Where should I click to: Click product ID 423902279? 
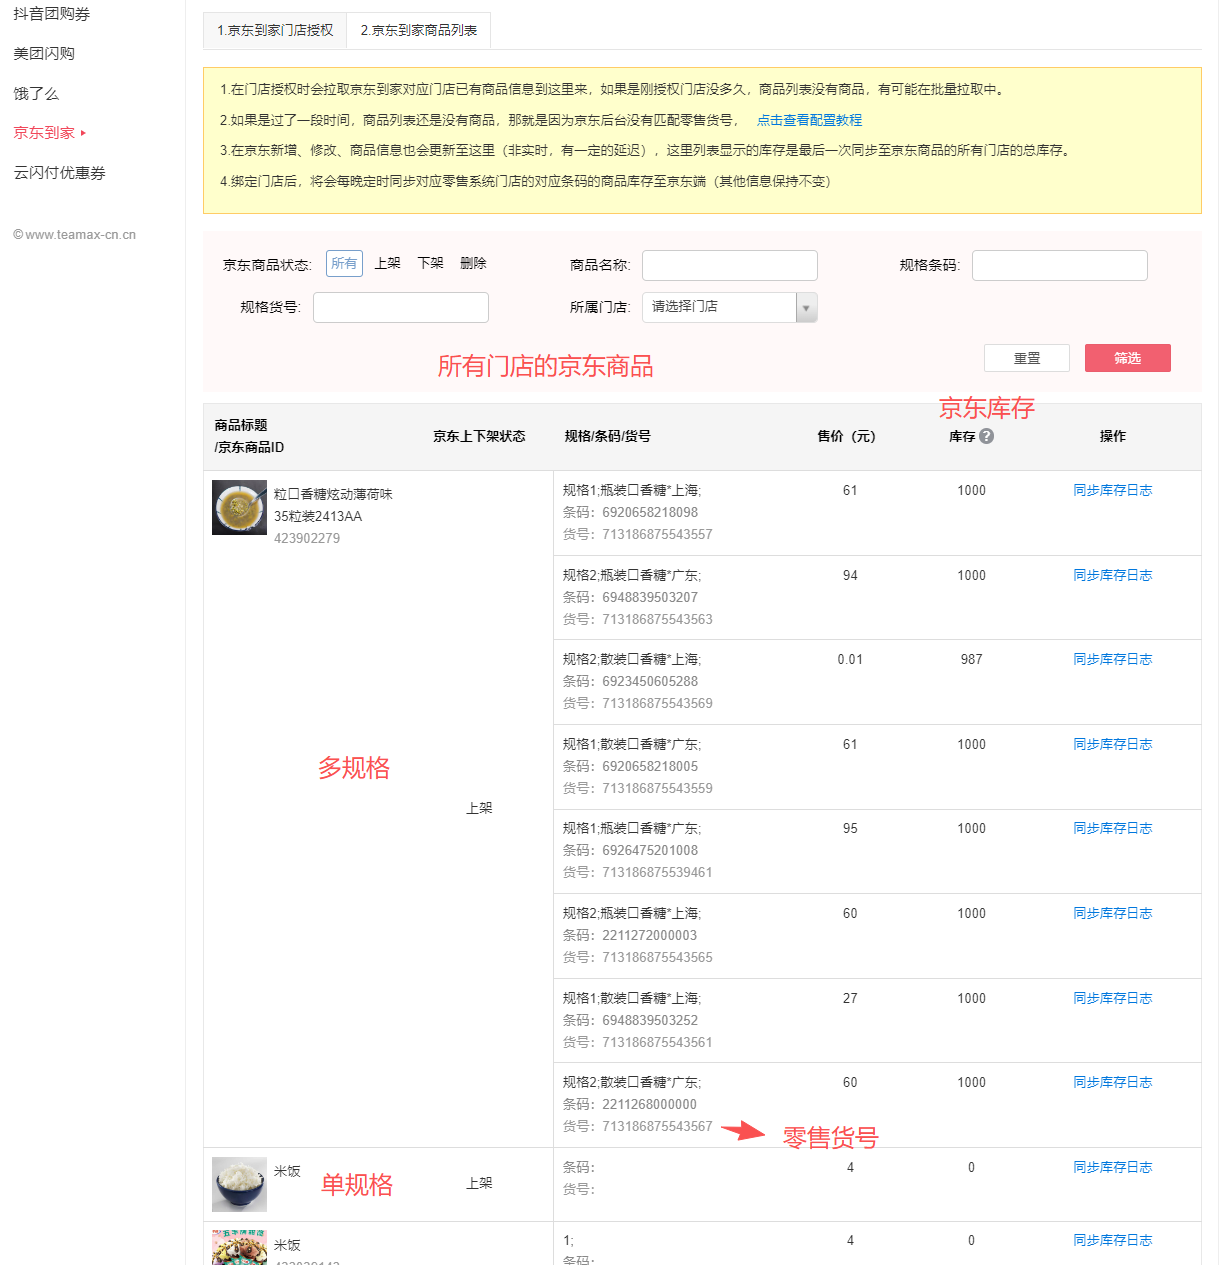pyautogui.click(x=307, y=538)
